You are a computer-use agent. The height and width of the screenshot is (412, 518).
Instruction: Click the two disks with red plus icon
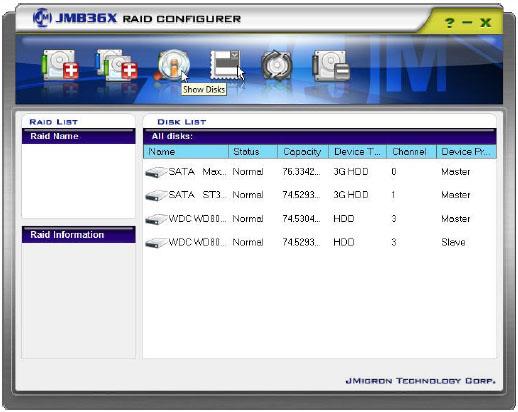[x=116, y=65]
